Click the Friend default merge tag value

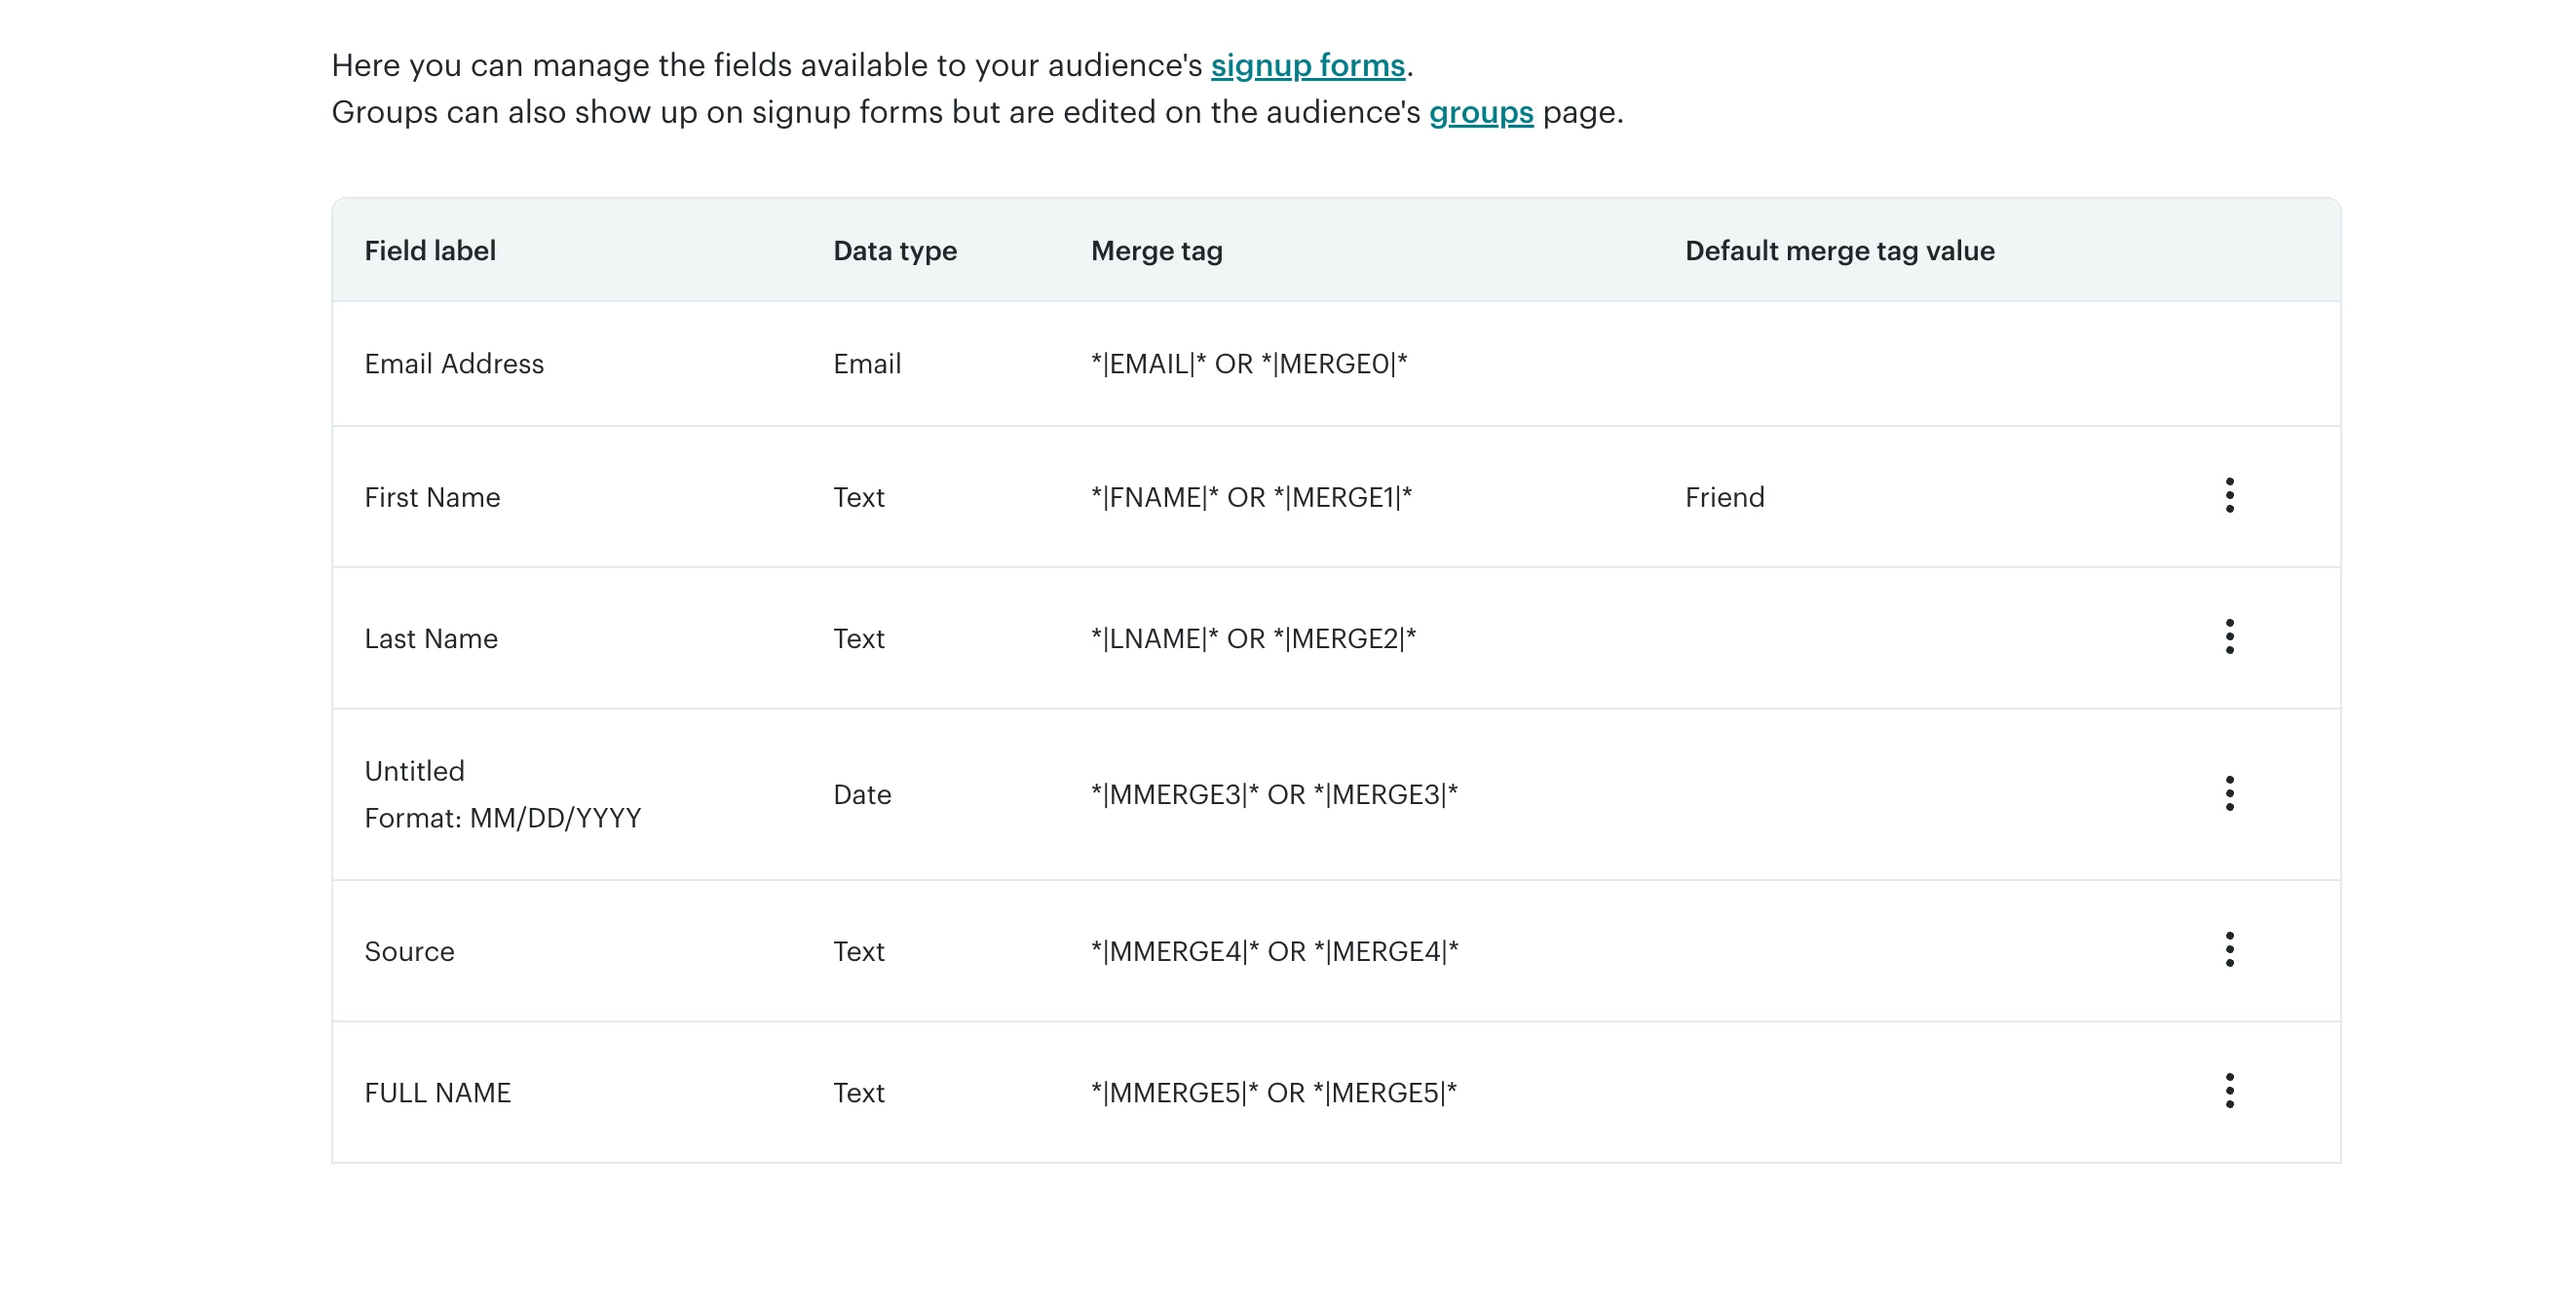[x=1724, y=498]
